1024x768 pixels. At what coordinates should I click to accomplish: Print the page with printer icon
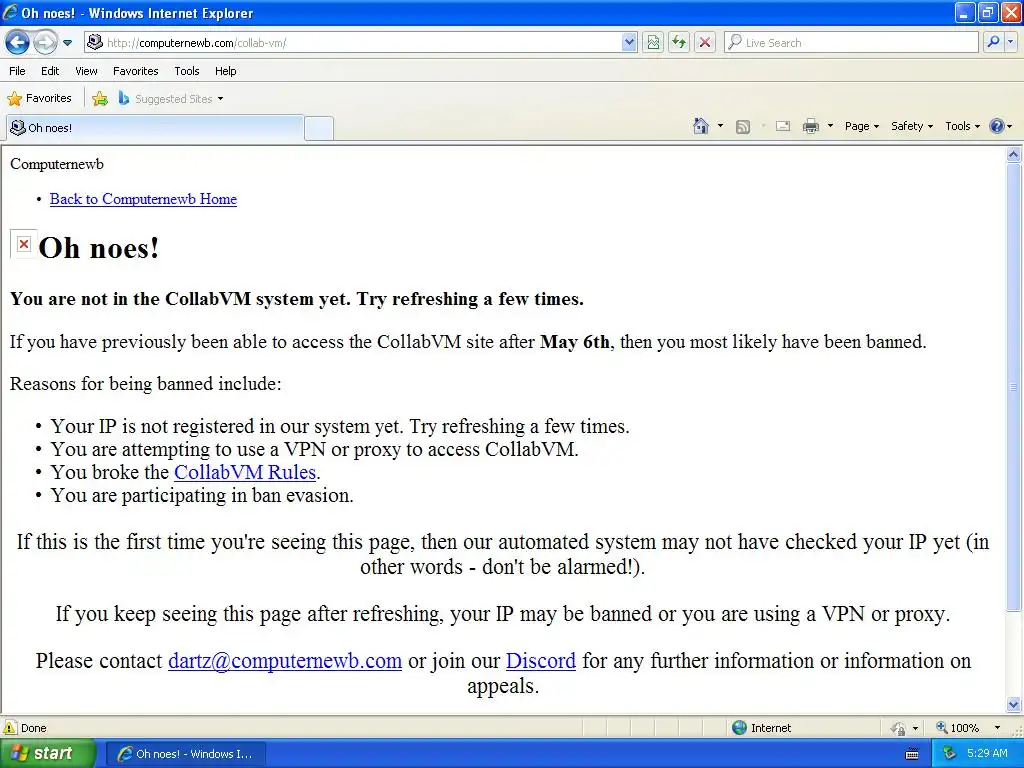pos(810,126)
